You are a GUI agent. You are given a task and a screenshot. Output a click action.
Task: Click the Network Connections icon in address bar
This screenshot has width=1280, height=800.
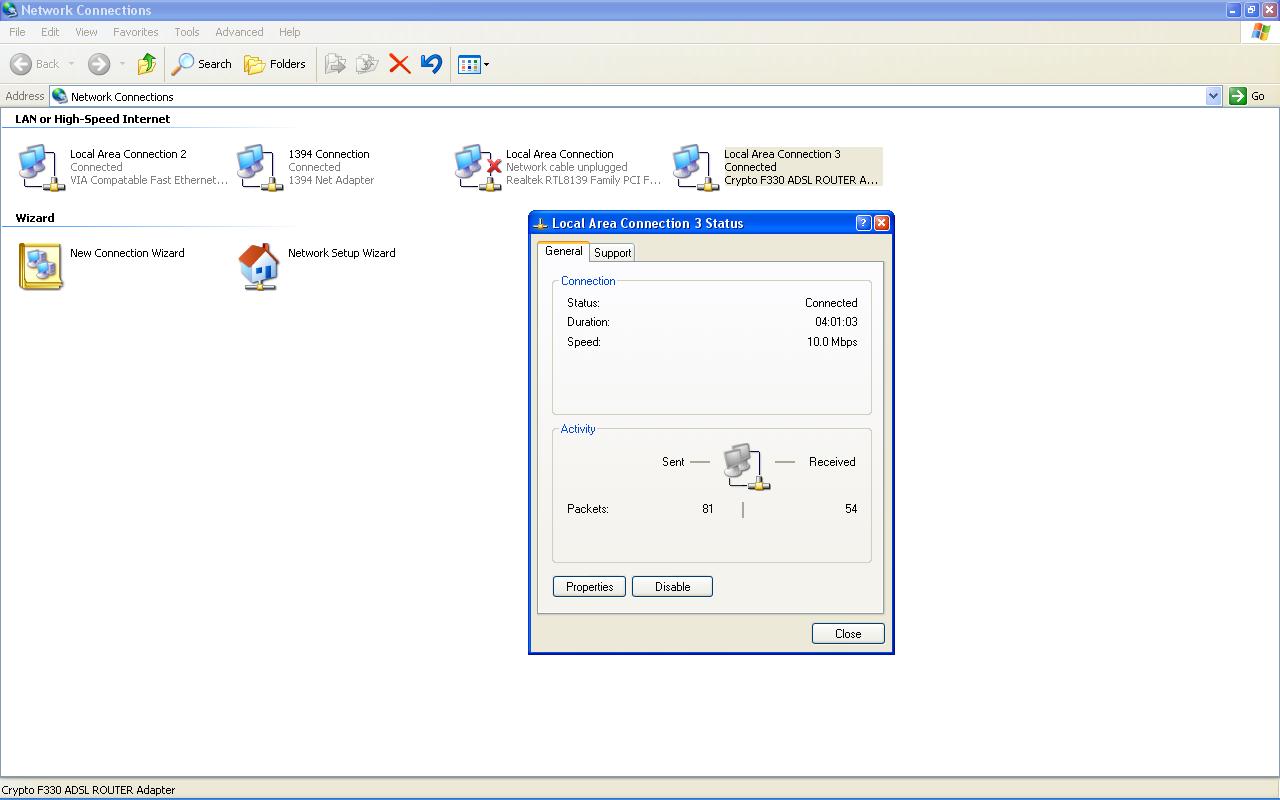pyautogui.click(x=60, y=96)
